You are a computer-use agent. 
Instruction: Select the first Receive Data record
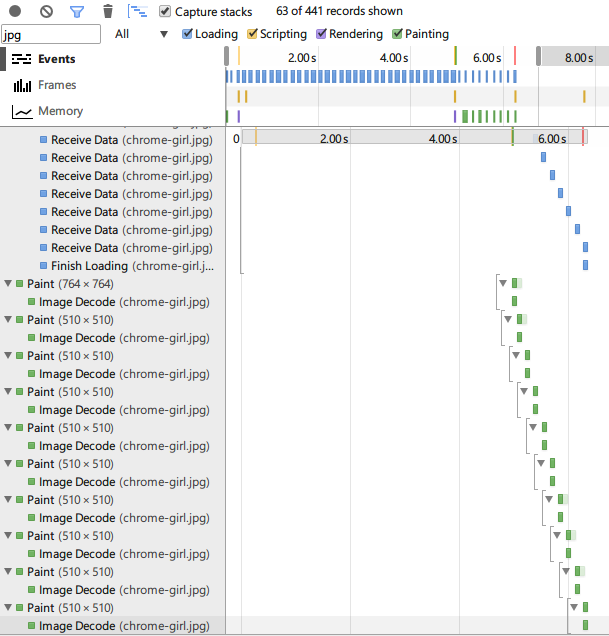130,140
